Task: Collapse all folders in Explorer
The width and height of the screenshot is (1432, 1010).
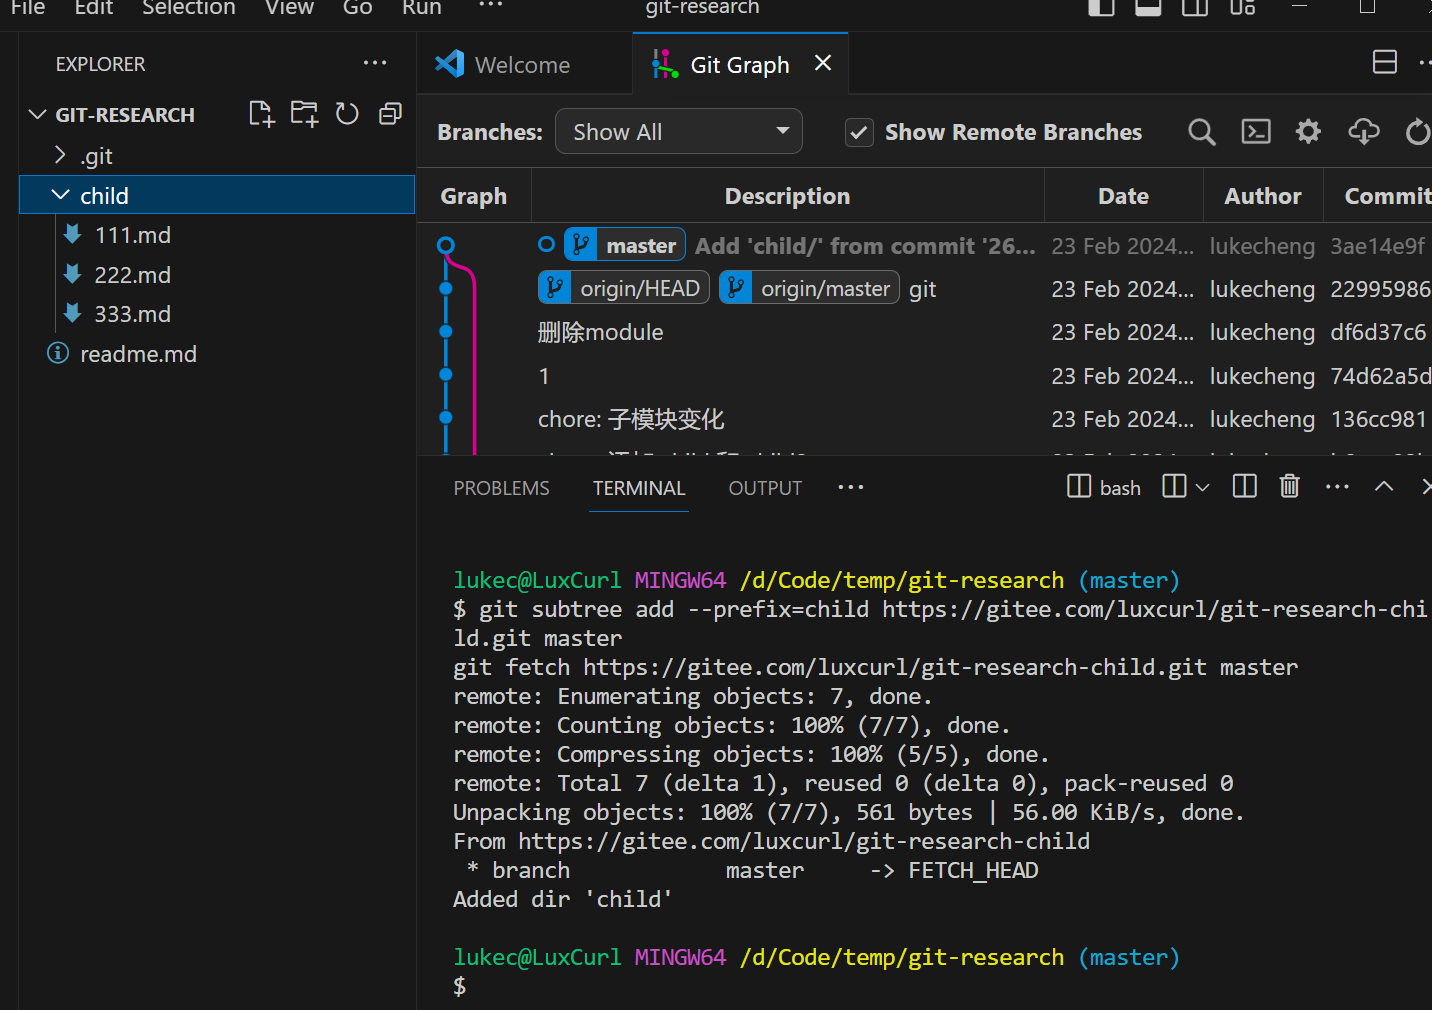Action: [390, 114]
